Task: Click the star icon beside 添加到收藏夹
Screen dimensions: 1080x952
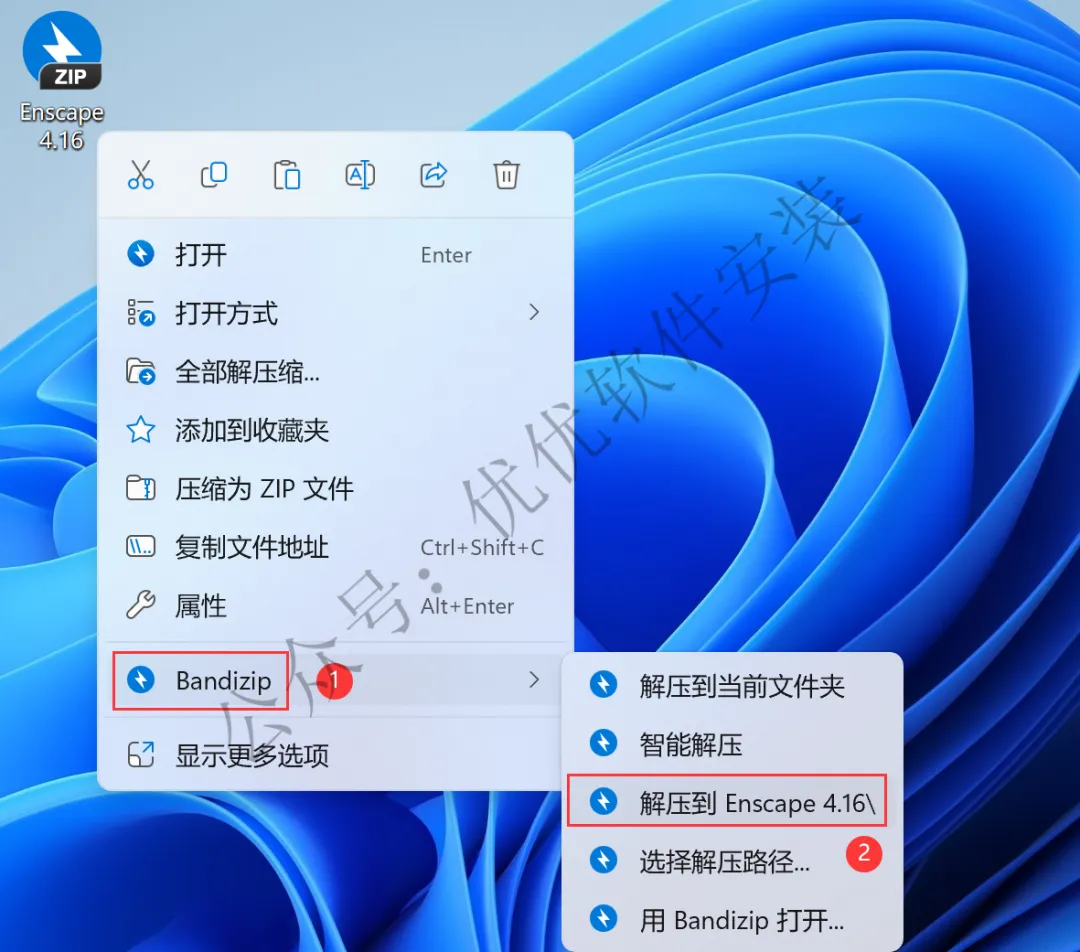Action: point(141,430)
